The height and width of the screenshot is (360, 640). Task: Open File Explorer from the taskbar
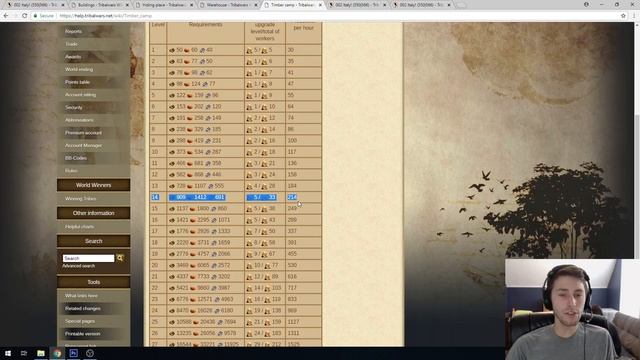point(41,353)
